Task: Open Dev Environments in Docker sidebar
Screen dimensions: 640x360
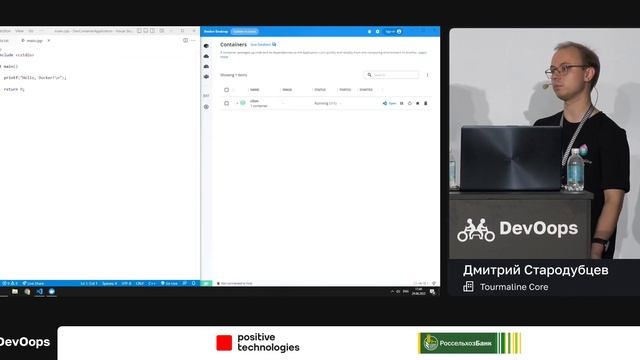Action: pyautogui.click(x=206, y=76)
